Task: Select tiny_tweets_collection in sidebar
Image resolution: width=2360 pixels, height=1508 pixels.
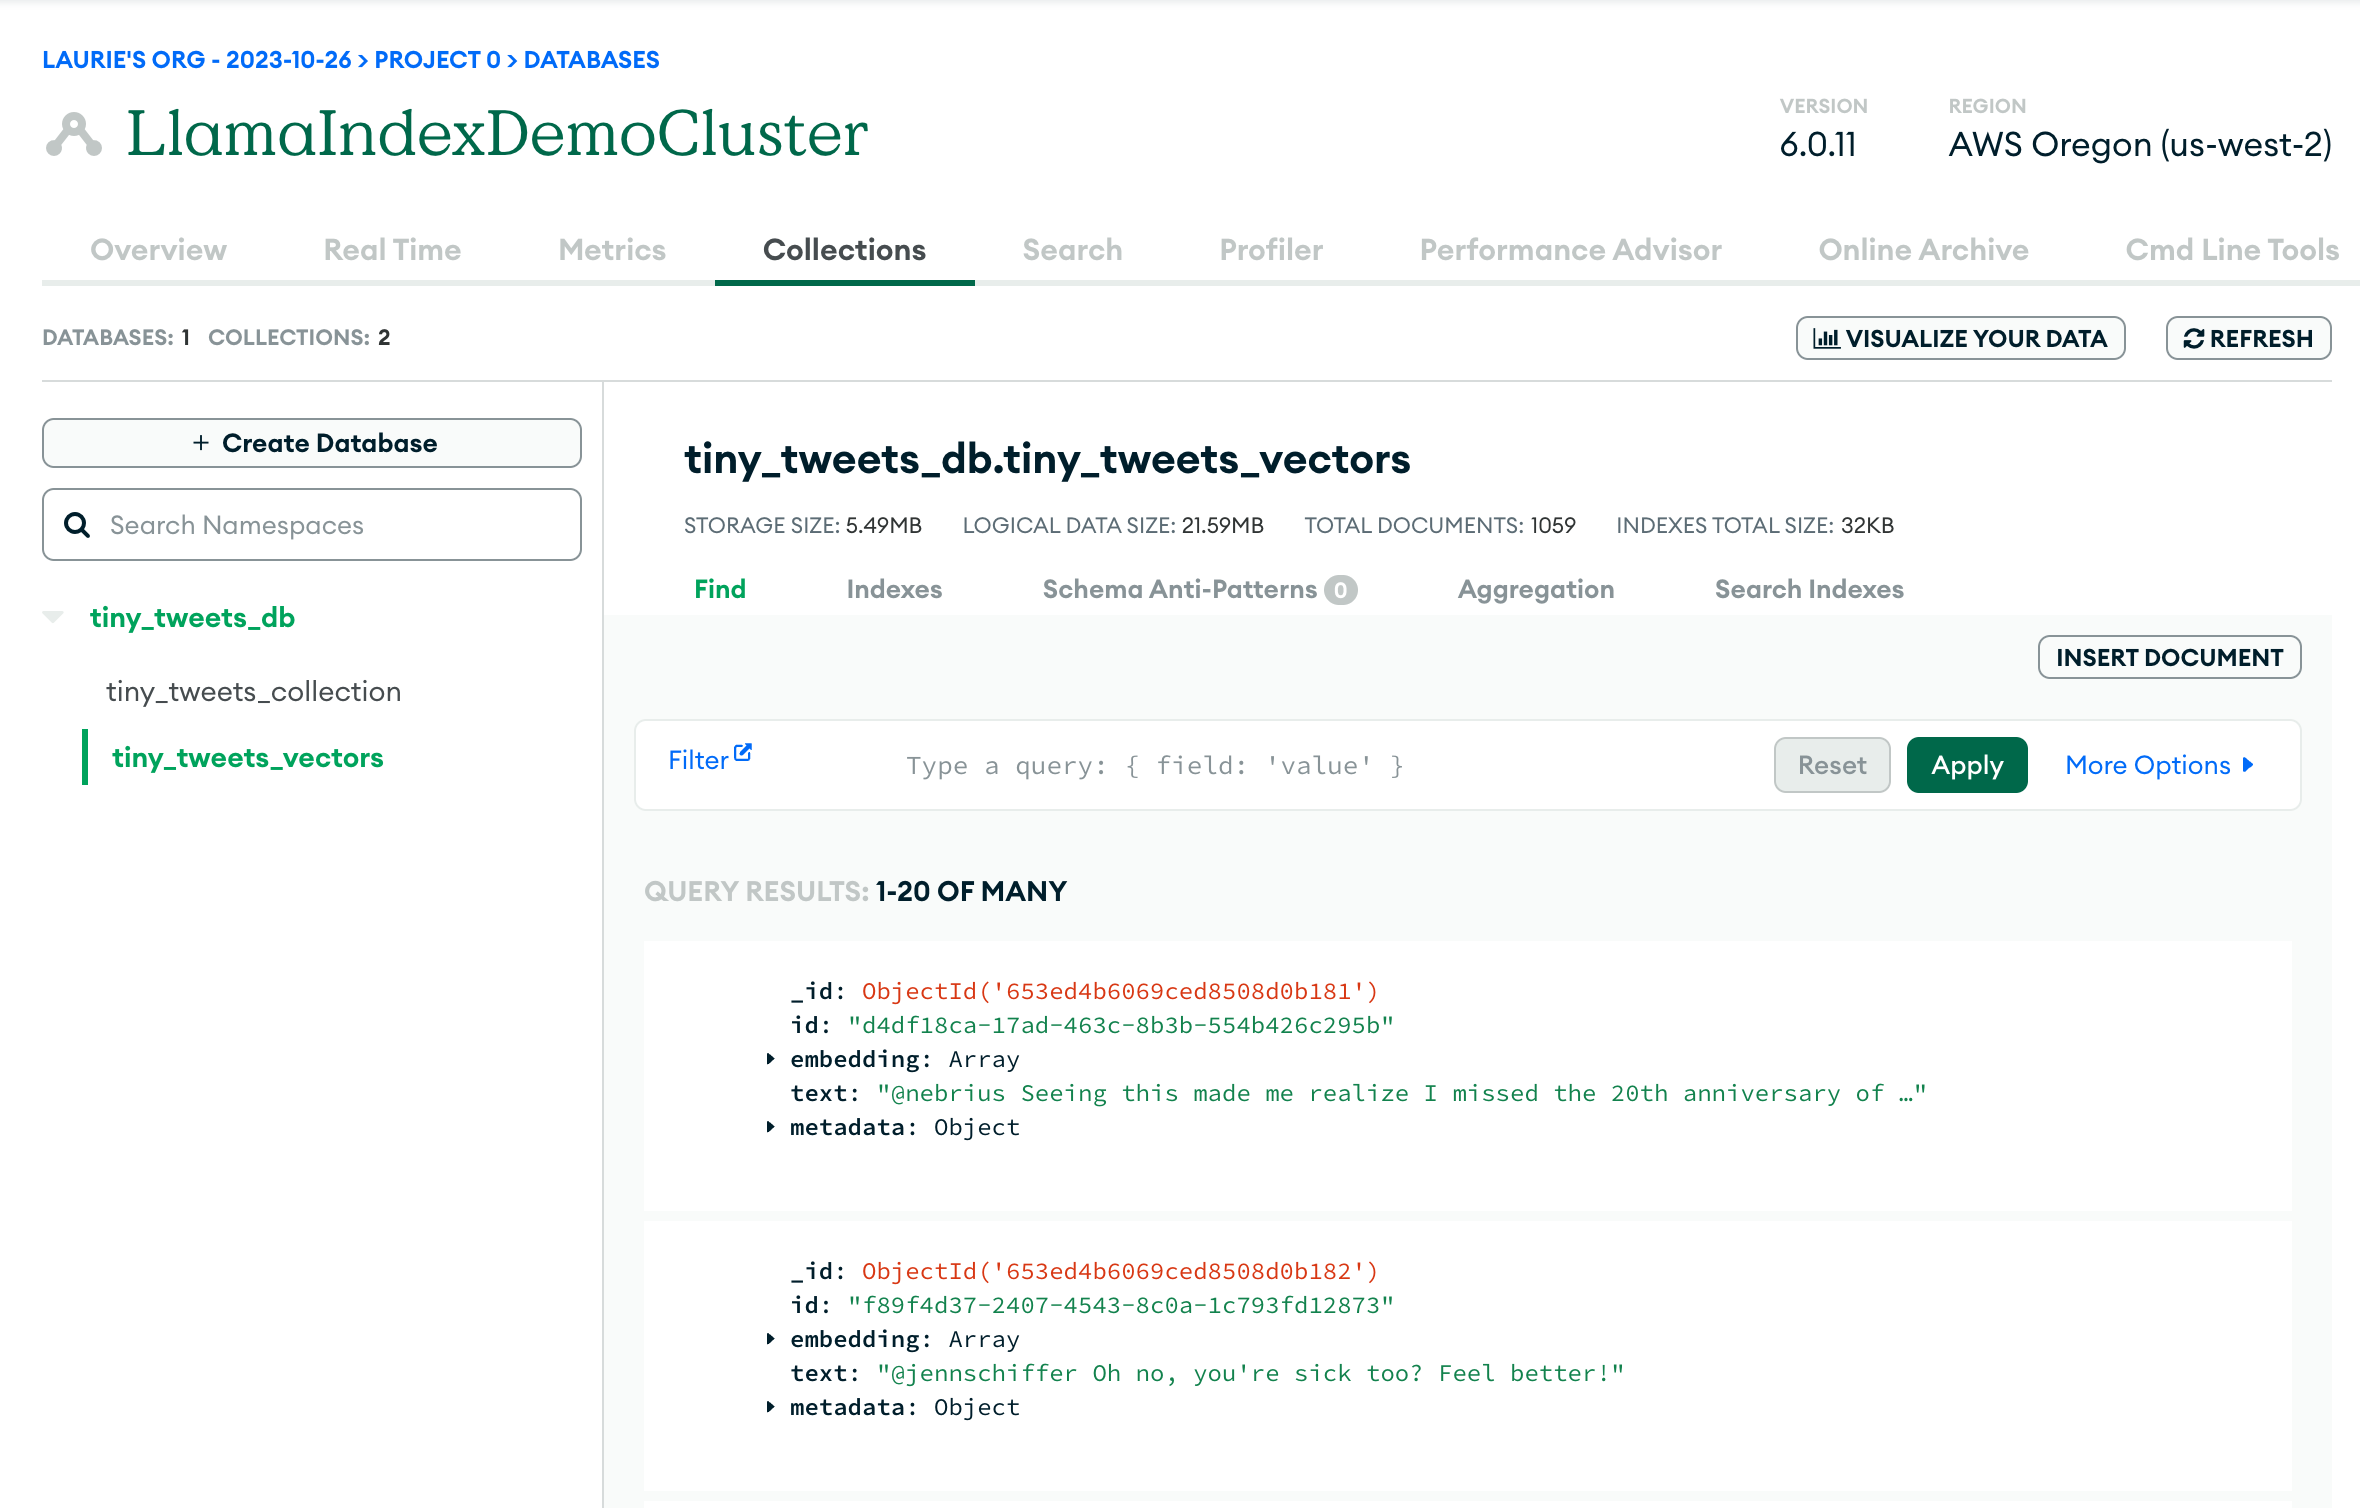Action: click(x=253, y=691)
